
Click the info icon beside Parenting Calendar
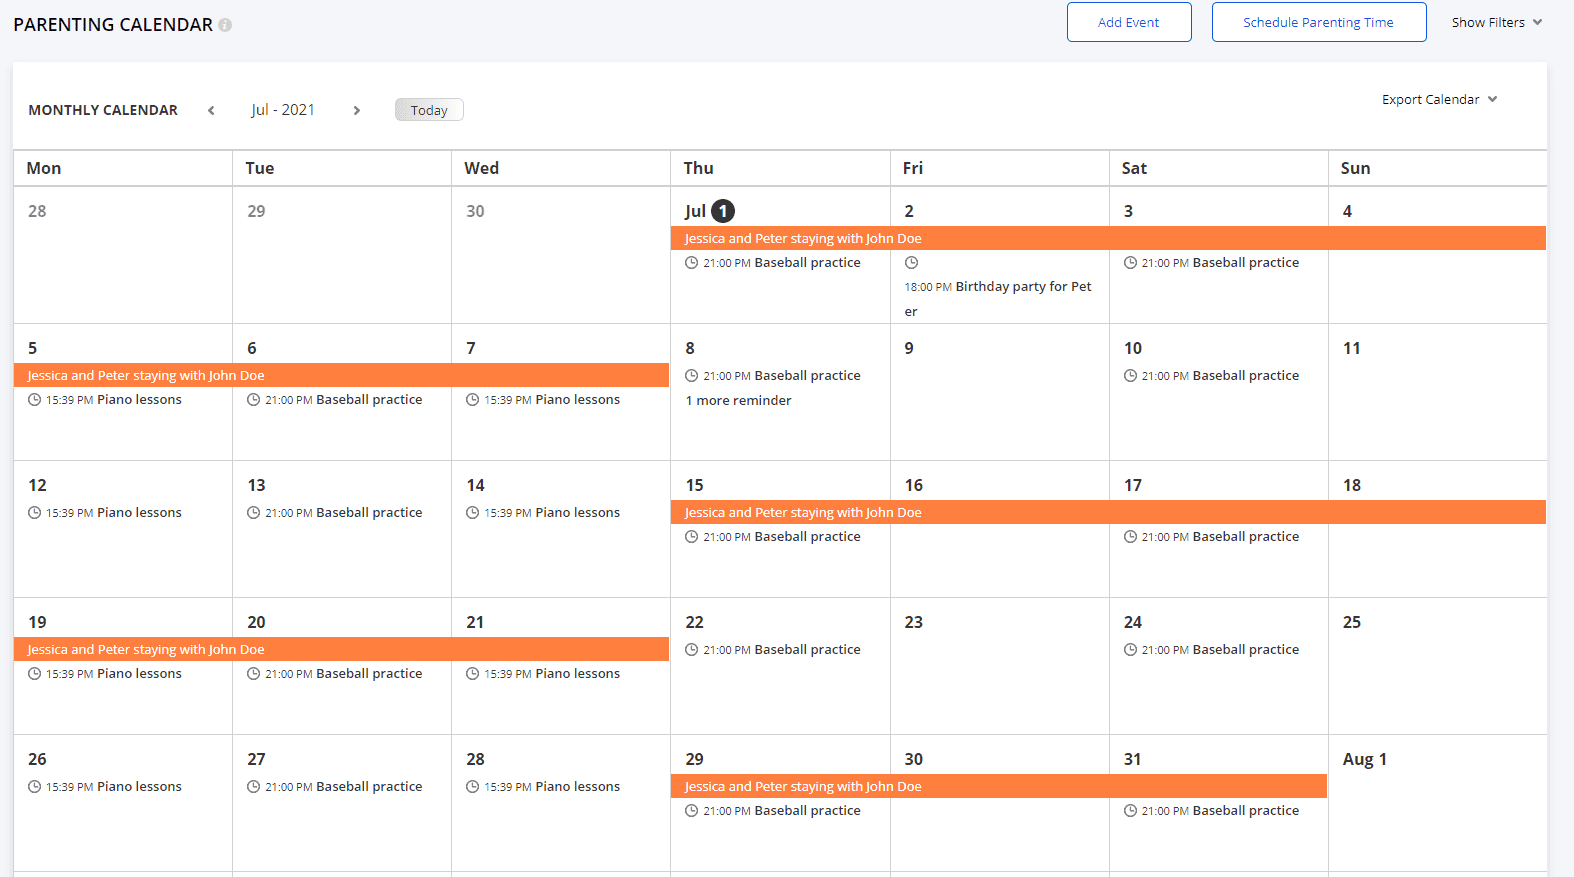click(225, 25)
